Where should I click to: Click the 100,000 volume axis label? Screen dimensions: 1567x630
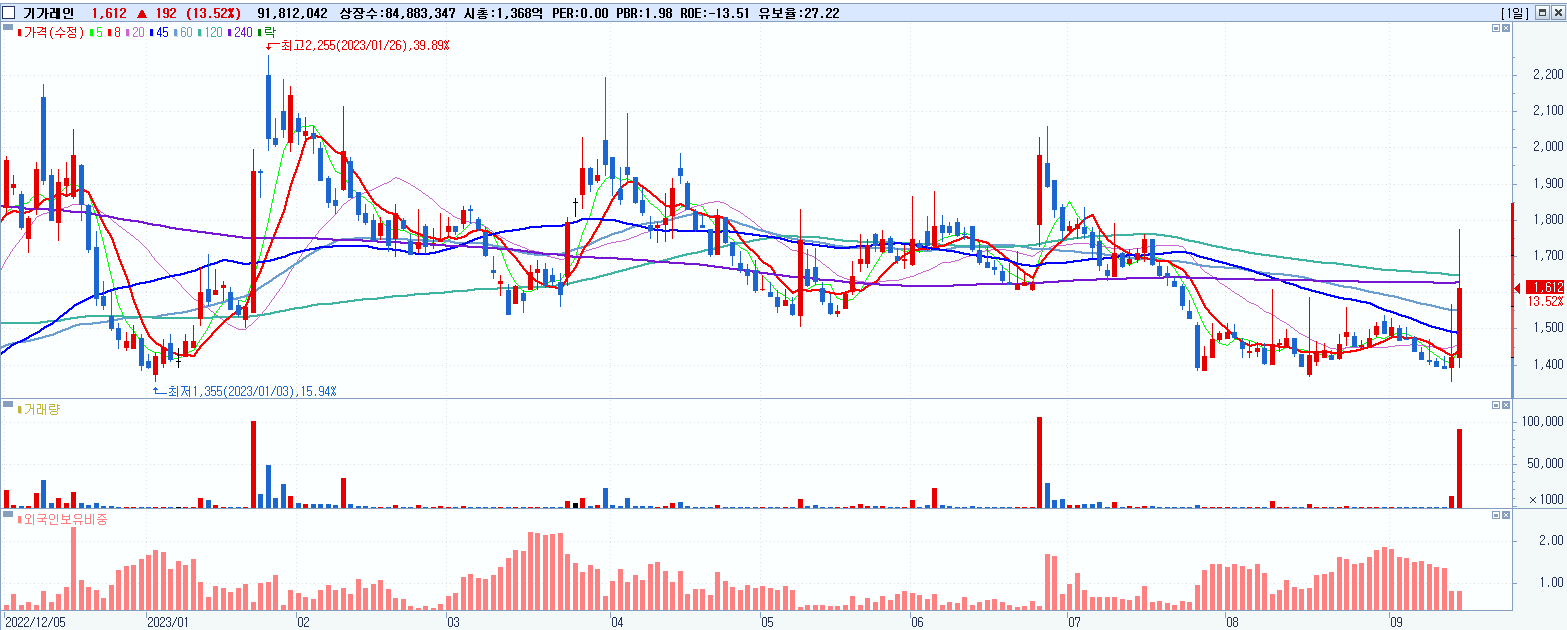click(1543, 422)
